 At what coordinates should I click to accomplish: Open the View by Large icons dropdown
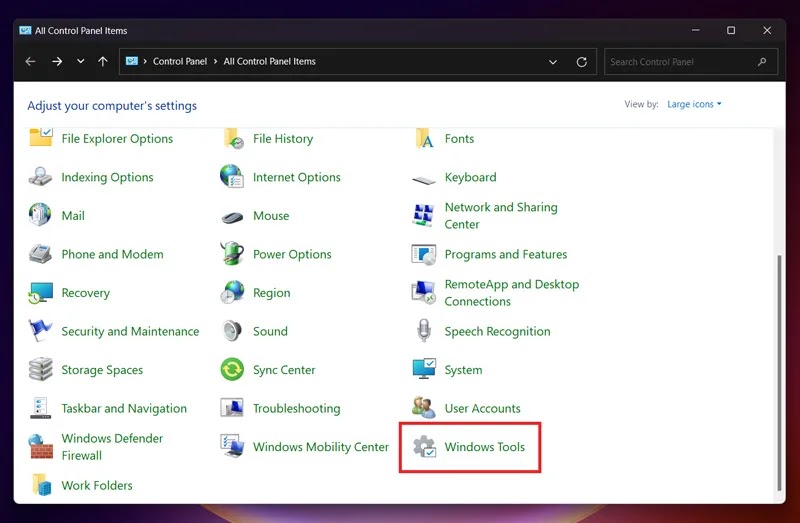pos(694,104)
